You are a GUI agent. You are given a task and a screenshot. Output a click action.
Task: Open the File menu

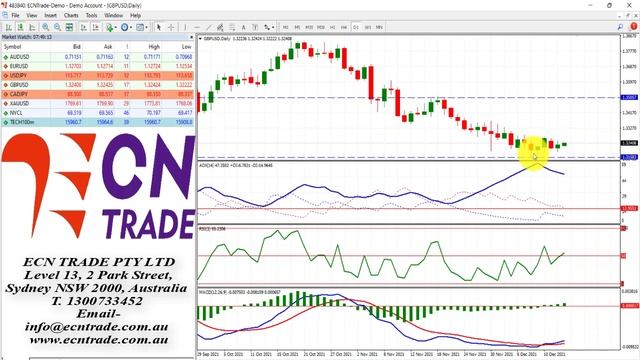coord(16,16)
